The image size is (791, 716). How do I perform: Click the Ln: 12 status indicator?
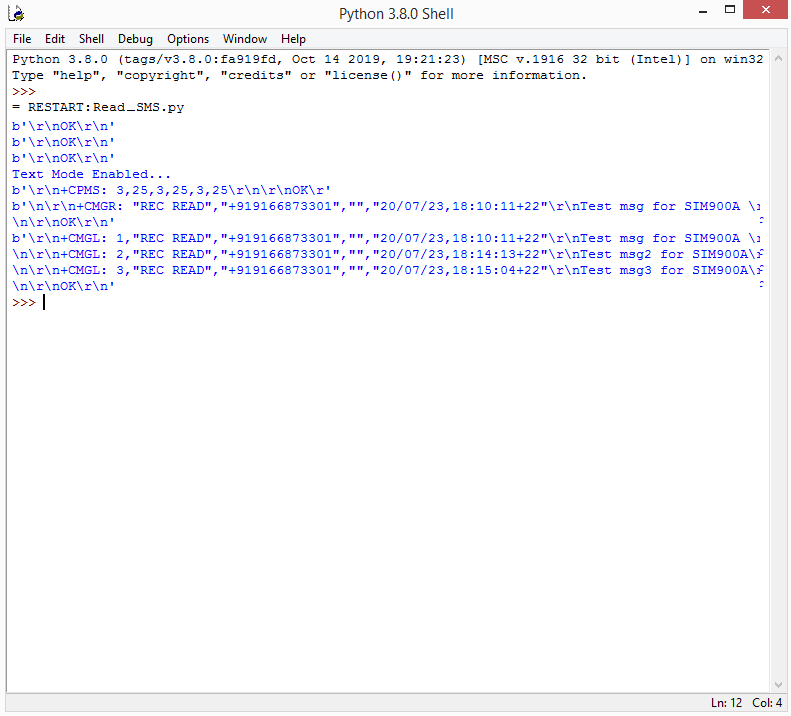725,703
